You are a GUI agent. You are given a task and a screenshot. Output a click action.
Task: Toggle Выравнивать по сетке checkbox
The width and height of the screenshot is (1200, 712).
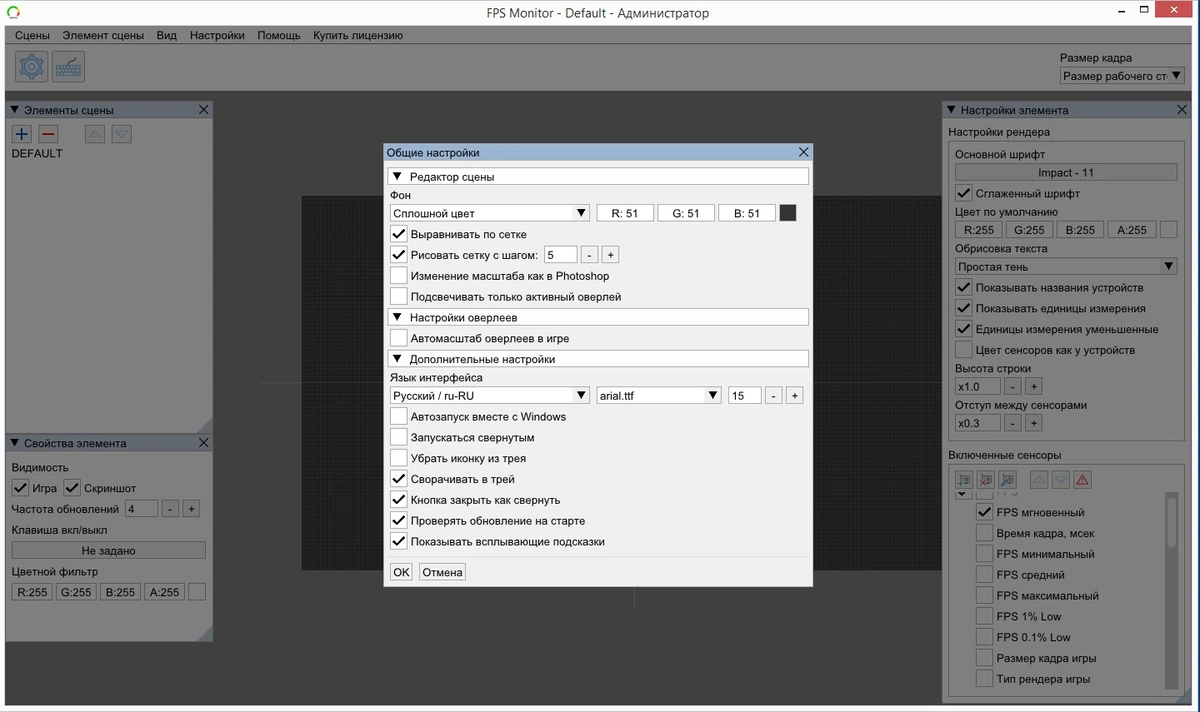(399, 234)
